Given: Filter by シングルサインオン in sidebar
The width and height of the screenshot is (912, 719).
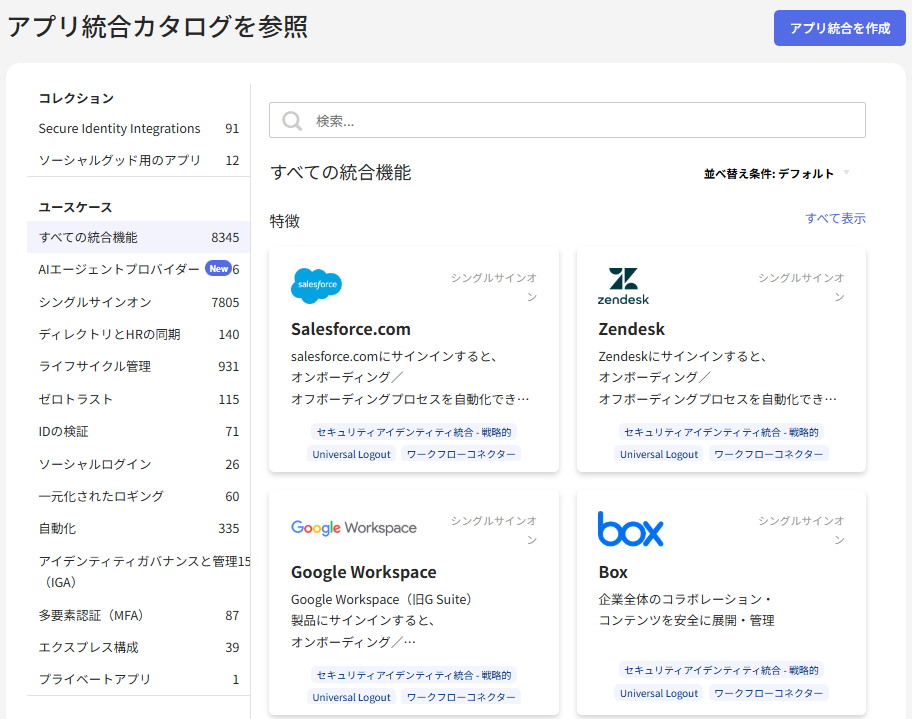Looking at the screenshot, I should [138, 302].
